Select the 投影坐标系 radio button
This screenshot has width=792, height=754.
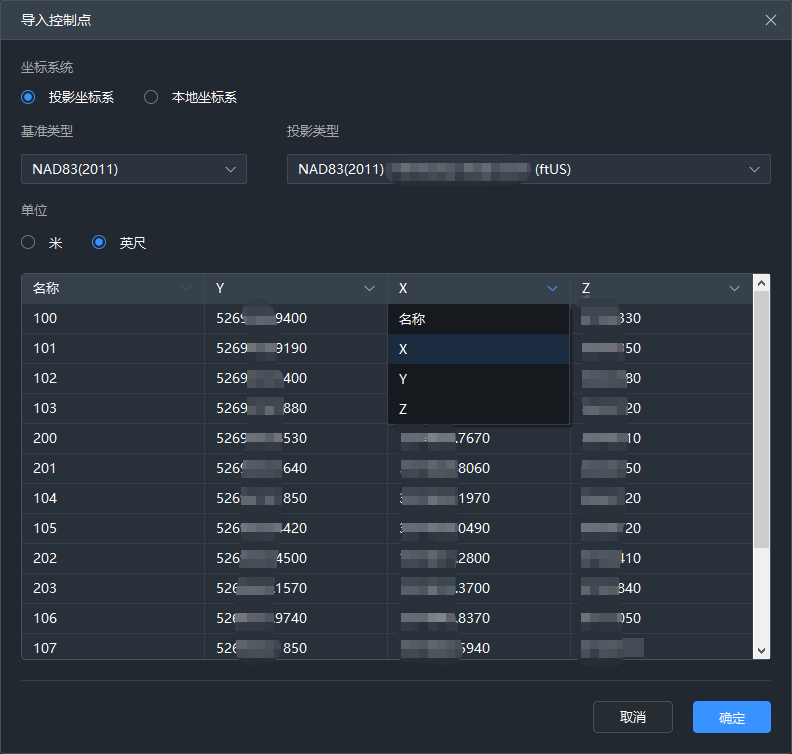tap(29, 97)
